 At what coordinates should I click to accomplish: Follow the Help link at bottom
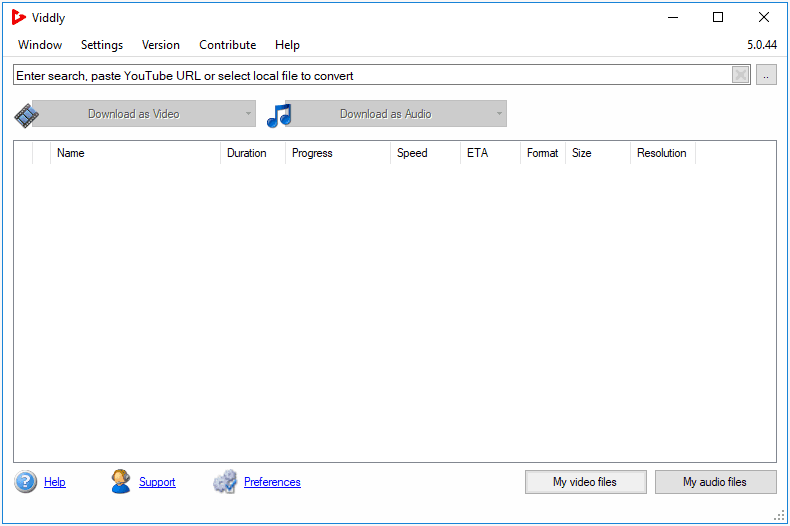point(55,482)
